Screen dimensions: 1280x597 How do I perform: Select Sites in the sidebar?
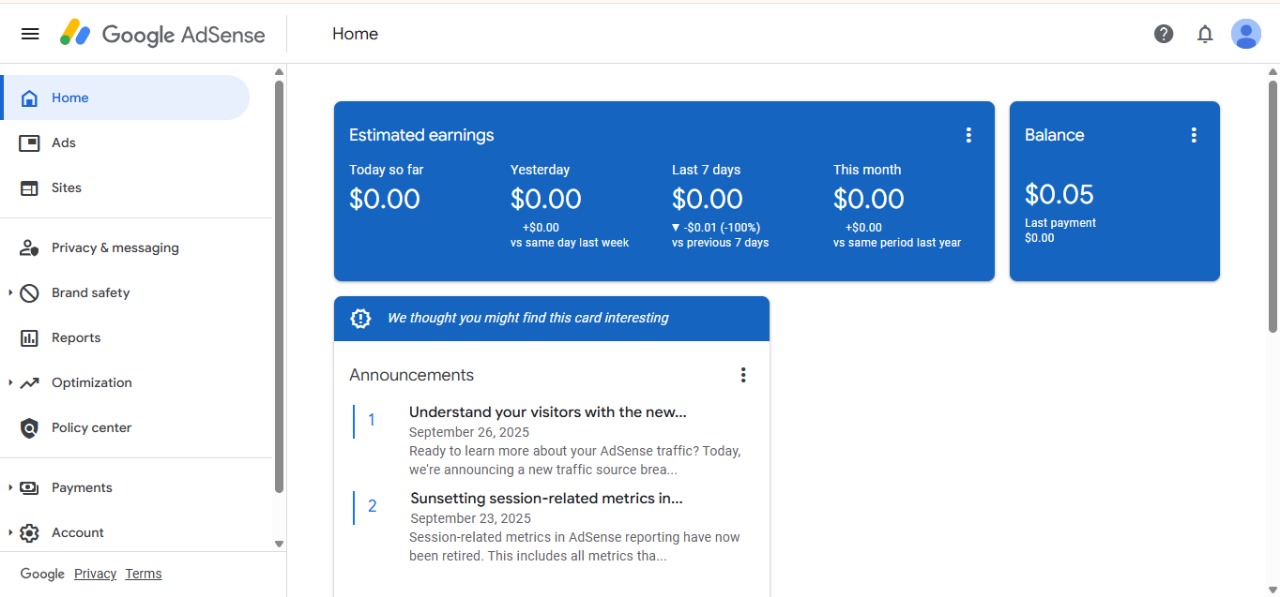coord(66,188)
